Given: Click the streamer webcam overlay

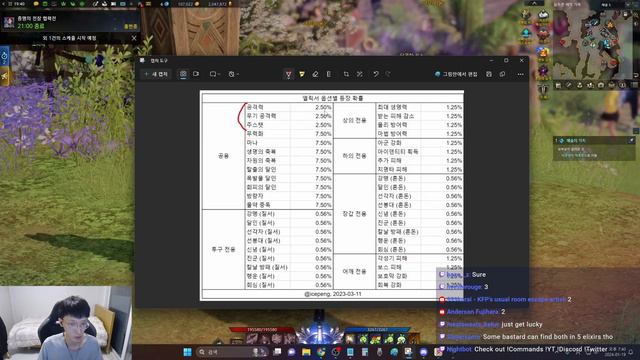Looking at the screenshot, I should (x=66, y=322).
